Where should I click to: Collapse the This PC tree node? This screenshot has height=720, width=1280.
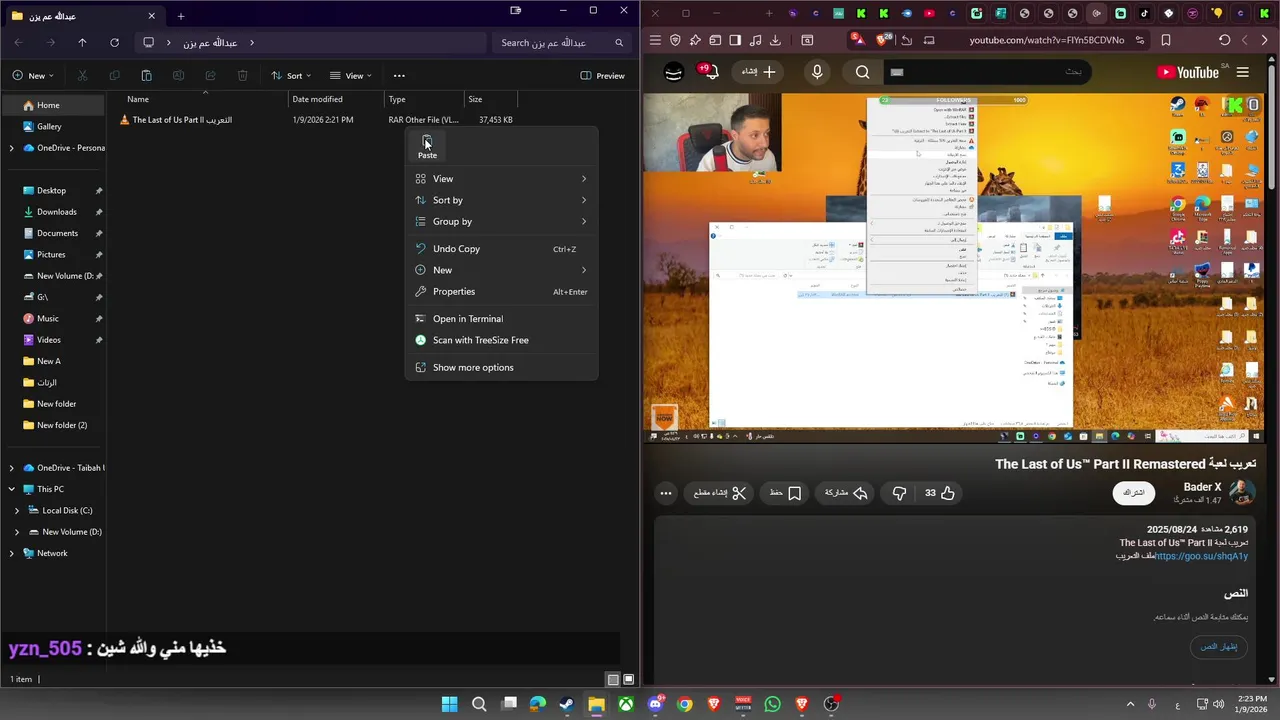(x=11, y=489)
